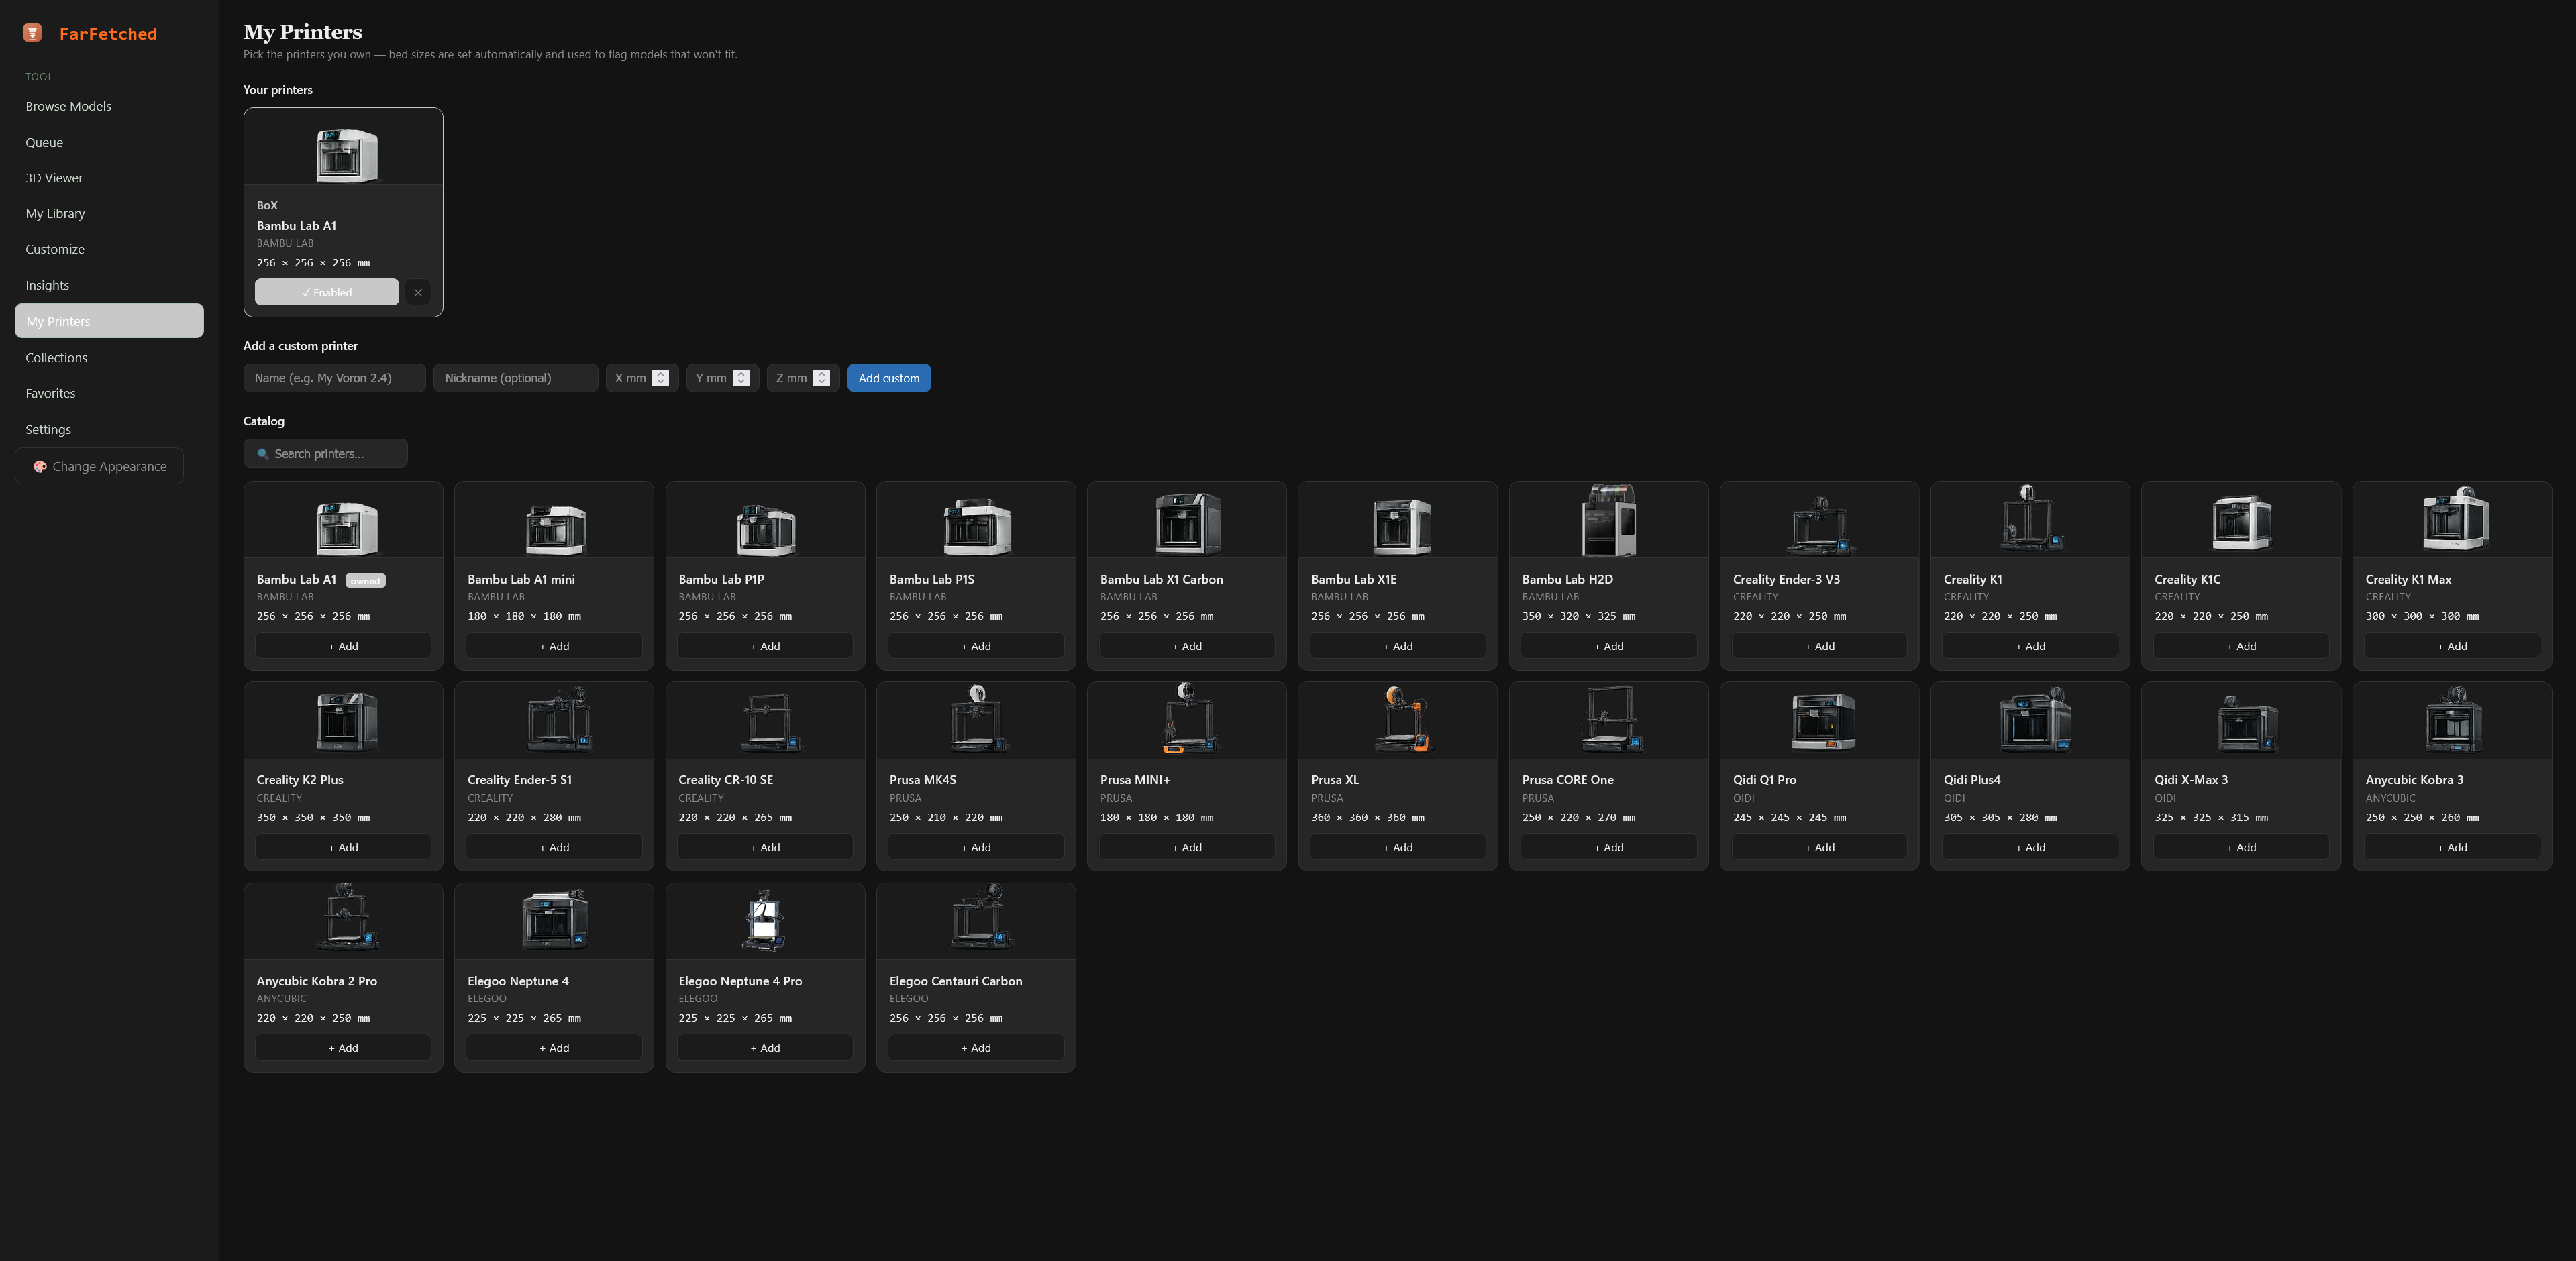Open the Browse Models page
2576x1261 pixels.
point(109,106)
